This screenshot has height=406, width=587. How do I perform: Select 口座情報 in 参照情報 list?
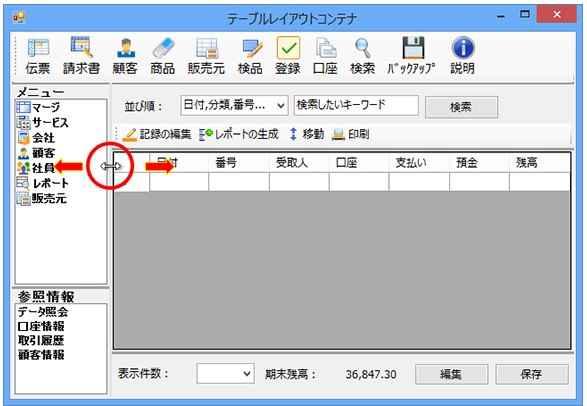(x=41, y=326)
